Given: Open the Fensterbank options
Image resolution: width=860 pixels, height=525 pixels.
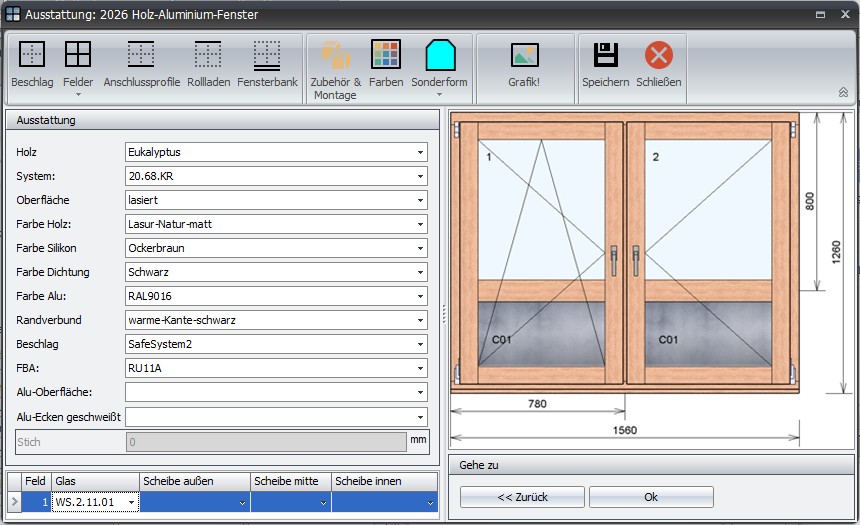Looking at the screenshot, I should tap(267, 54).
